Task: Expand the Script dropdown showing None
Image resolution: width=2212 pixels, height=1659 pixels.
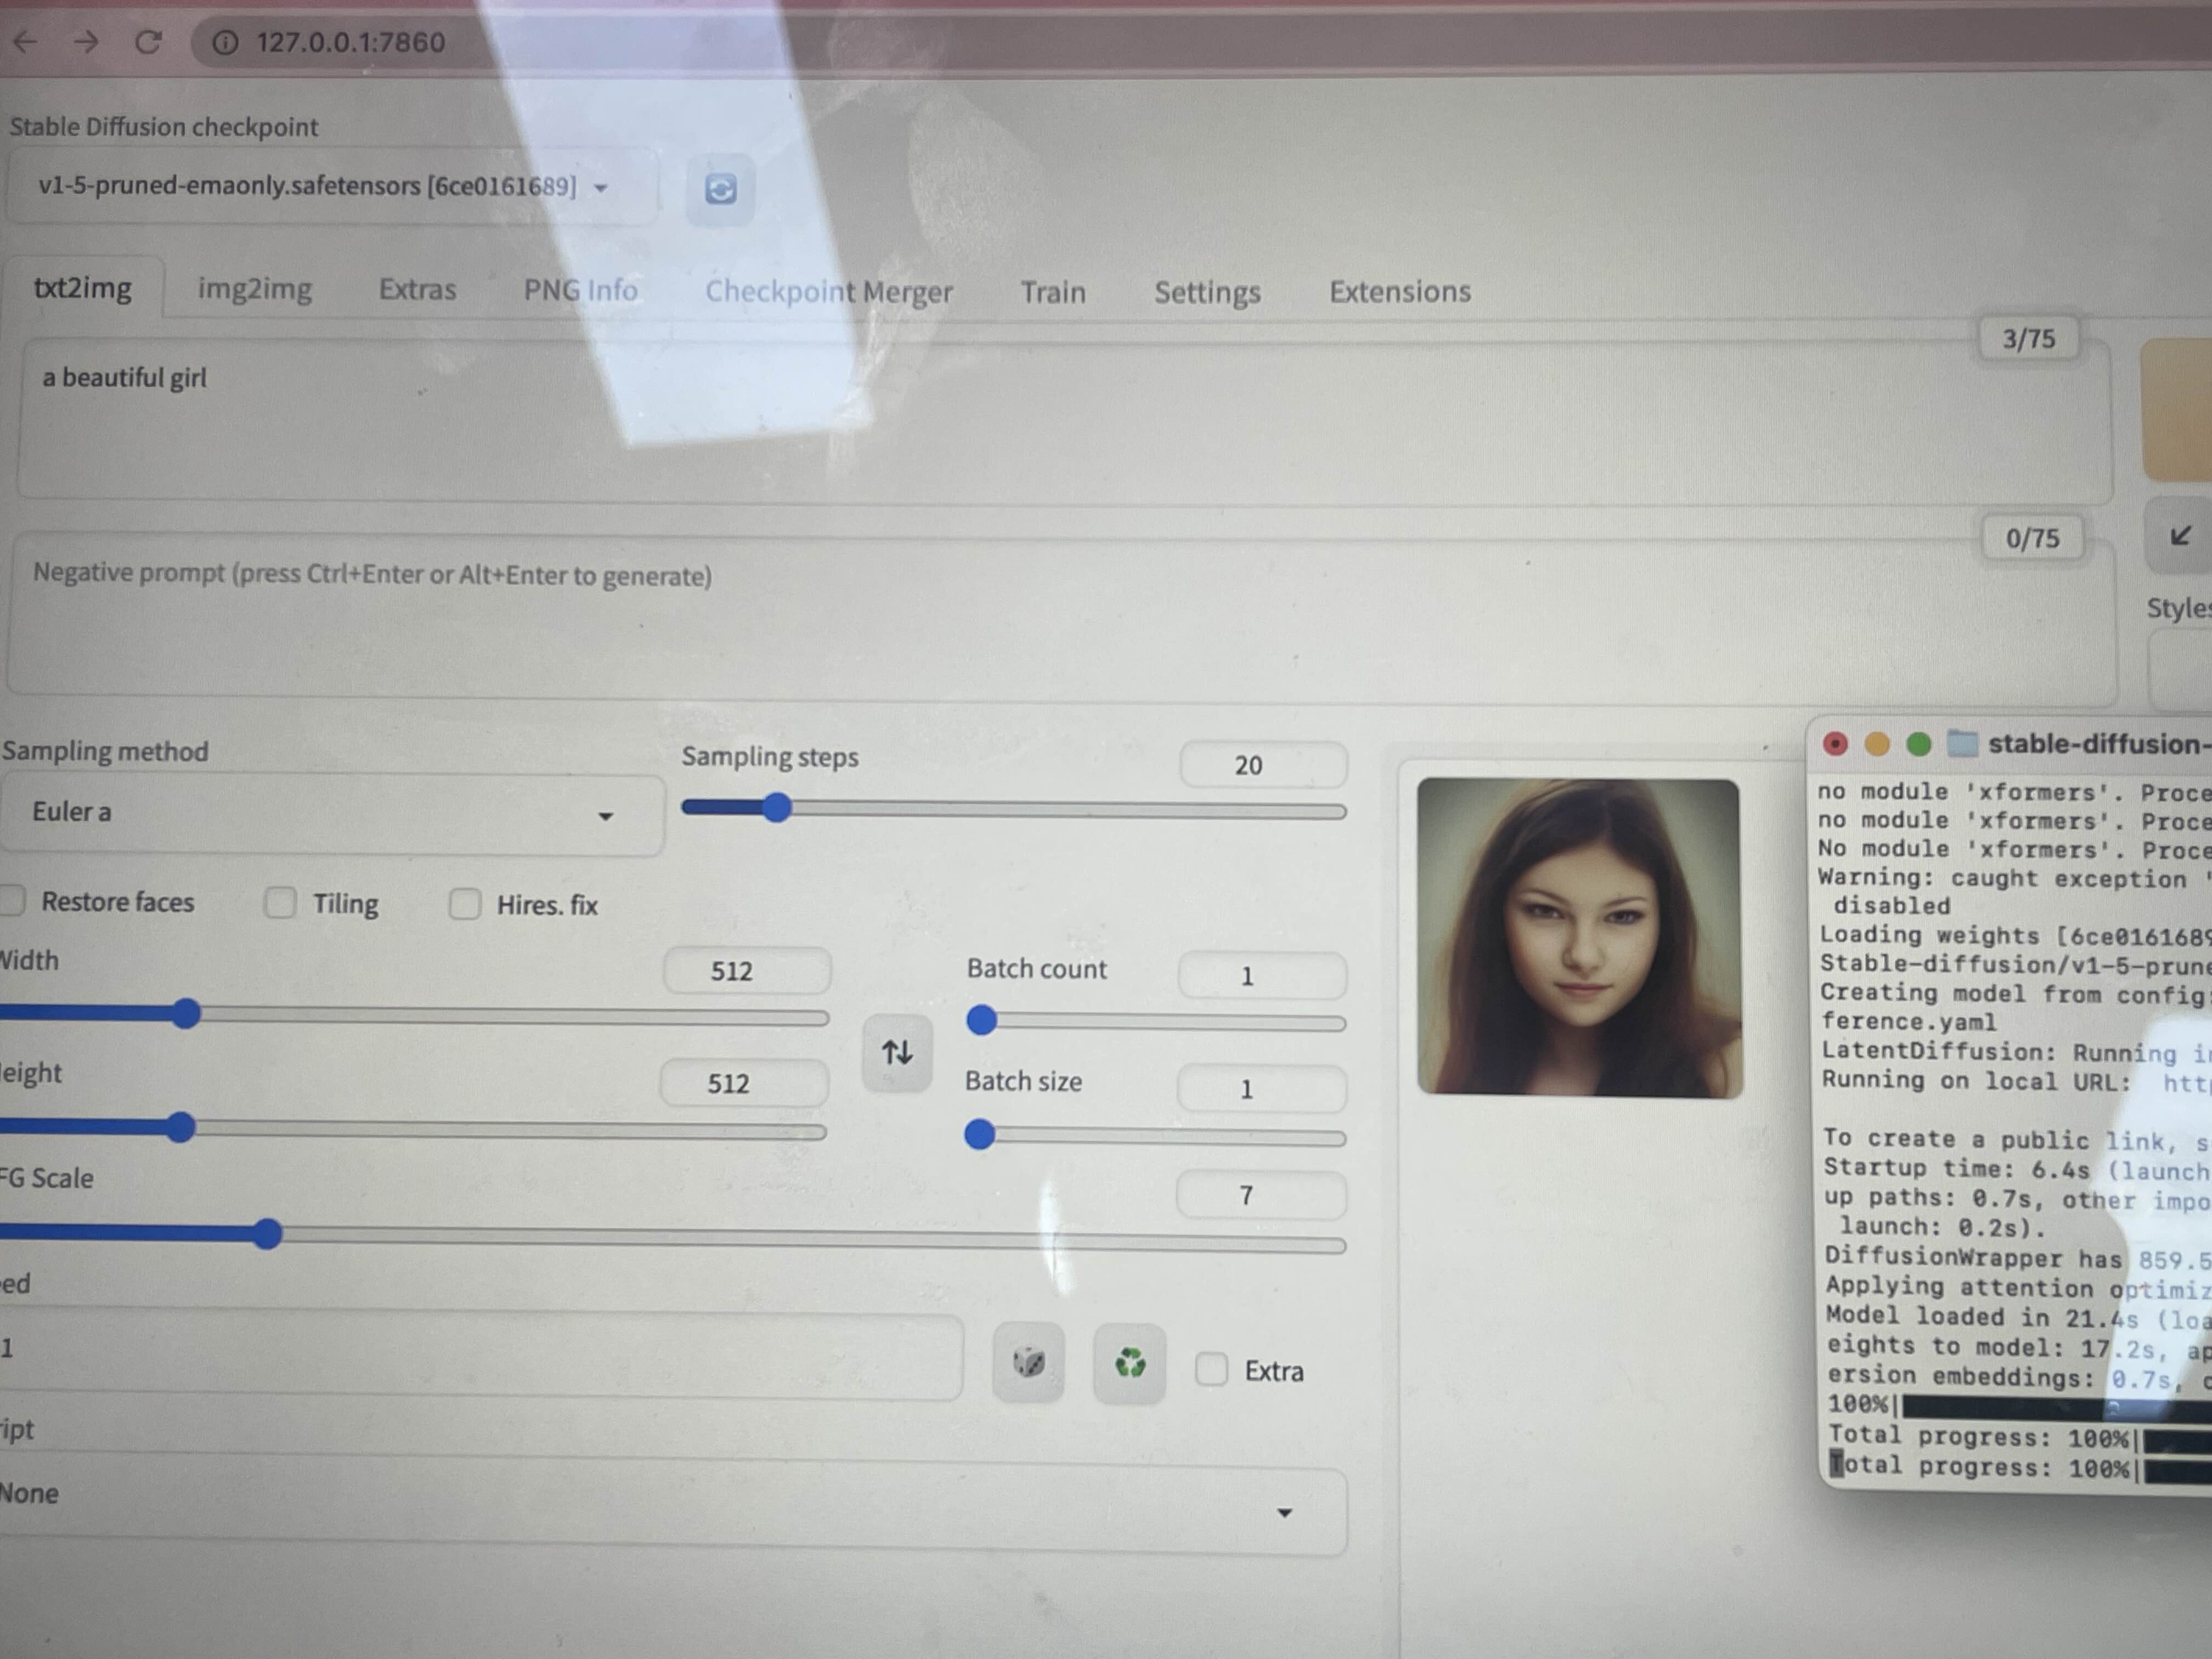Action: pos(670,1508)
